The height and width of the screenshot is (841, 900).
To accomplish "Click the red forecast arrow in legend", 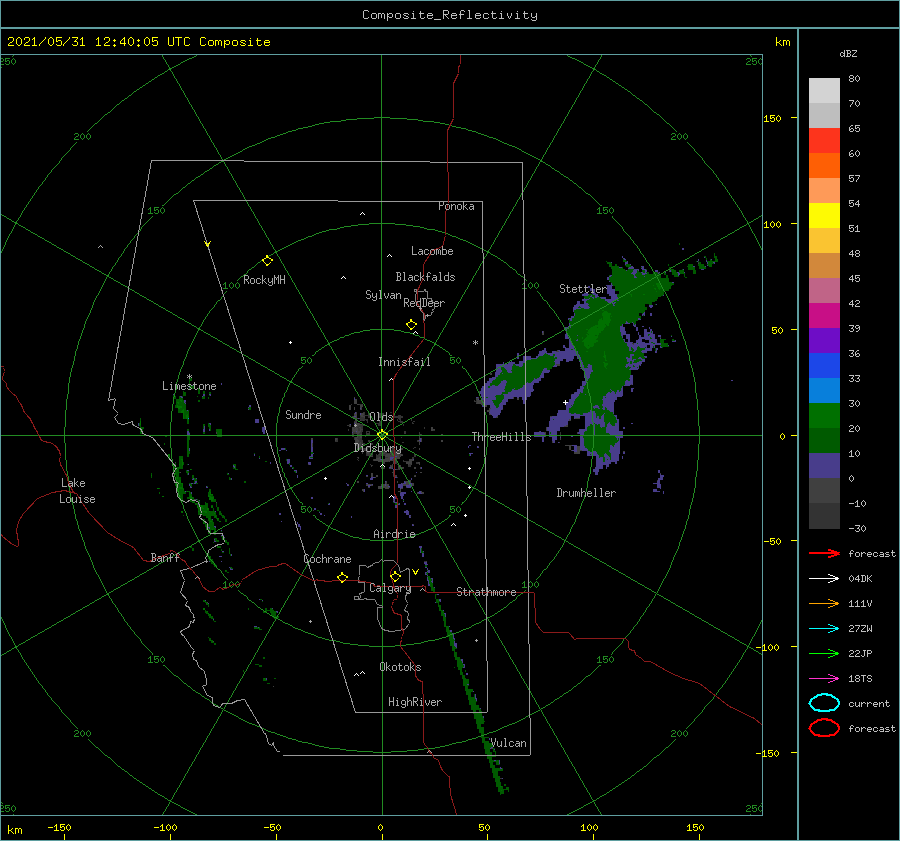I will pyautogui.click(x=824, y=553).
